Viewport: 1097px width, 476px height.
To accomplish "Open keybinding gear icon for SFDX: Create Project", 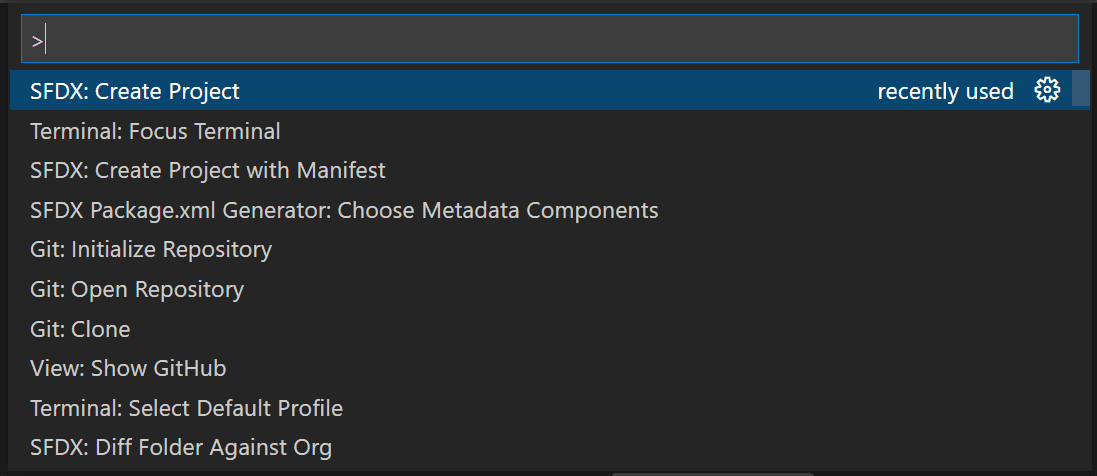I will 1047,91.
